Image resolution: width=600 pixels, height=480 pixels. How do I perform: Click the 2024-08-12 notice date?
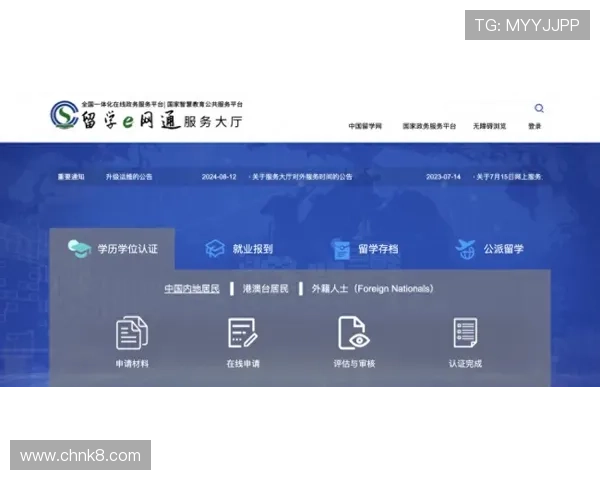tap(219, 177)
